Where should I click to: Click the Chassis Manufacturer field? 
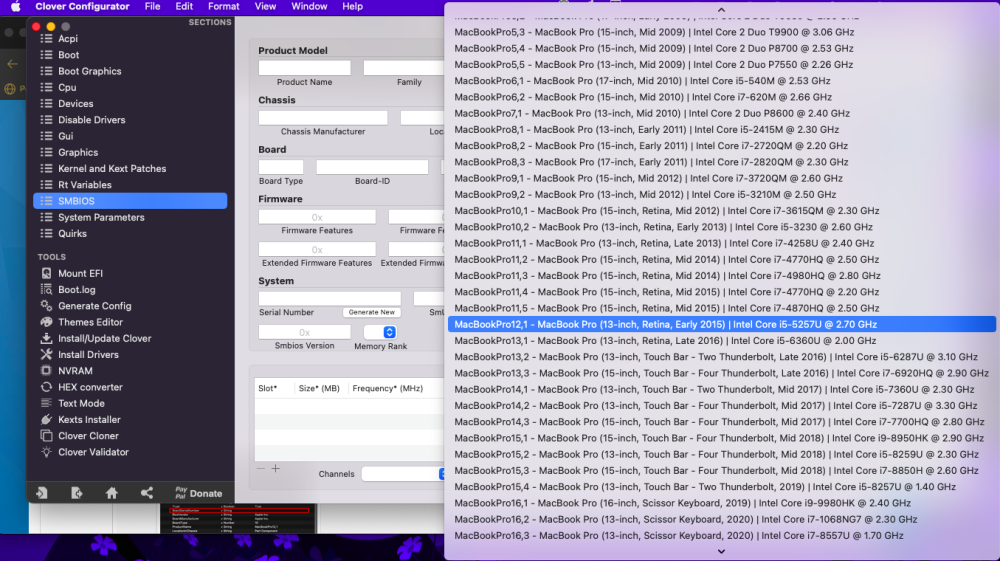tap(323, 117)
